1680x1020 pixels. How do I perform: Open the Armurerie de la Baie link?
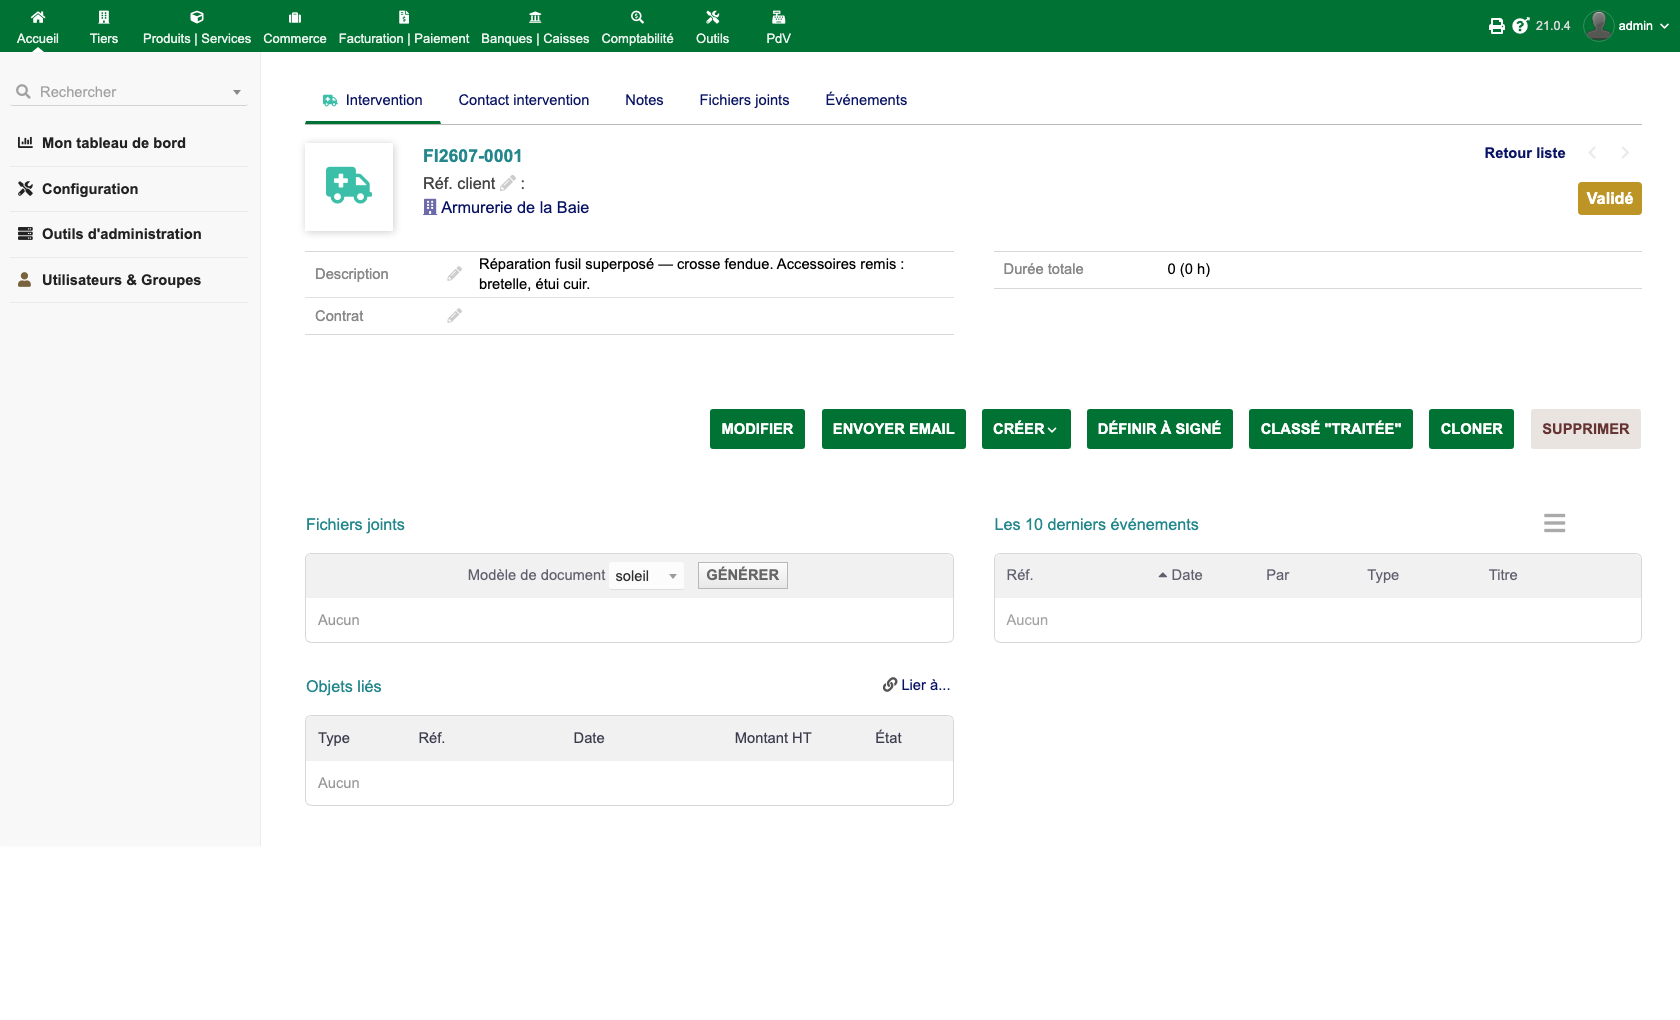click(x=515, y=208)
